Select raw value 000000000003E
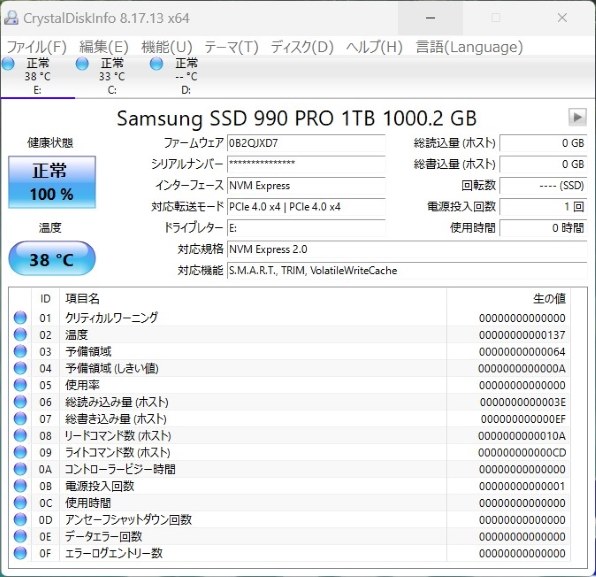The image size is (596, 577). 523,402
